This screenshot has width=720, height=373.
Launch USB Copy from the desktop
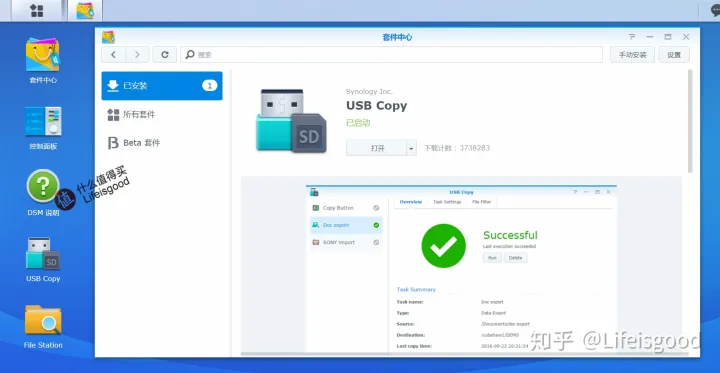coord(43,260)
